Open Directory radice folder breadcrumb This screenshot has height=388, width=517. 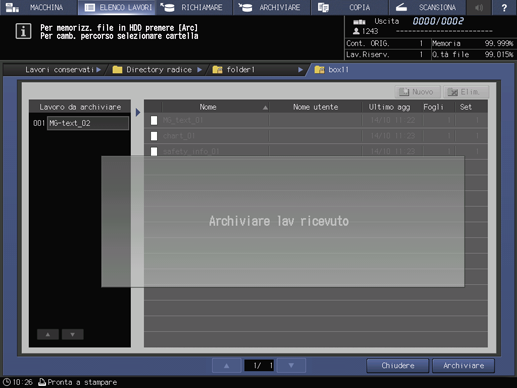click(159, 70)
